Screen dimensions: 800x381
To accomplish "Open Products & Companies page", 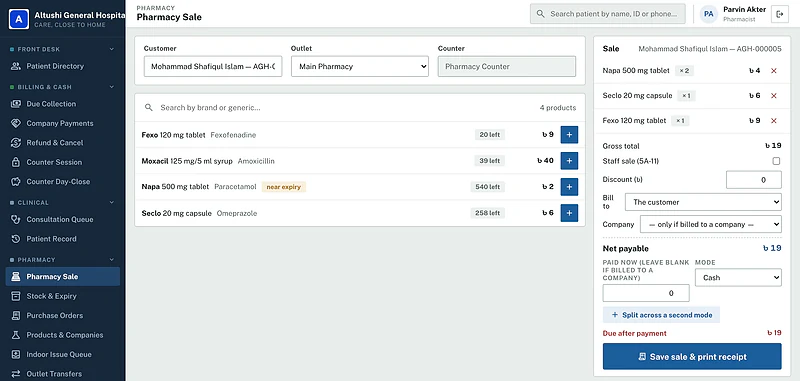I will (63, 335).
